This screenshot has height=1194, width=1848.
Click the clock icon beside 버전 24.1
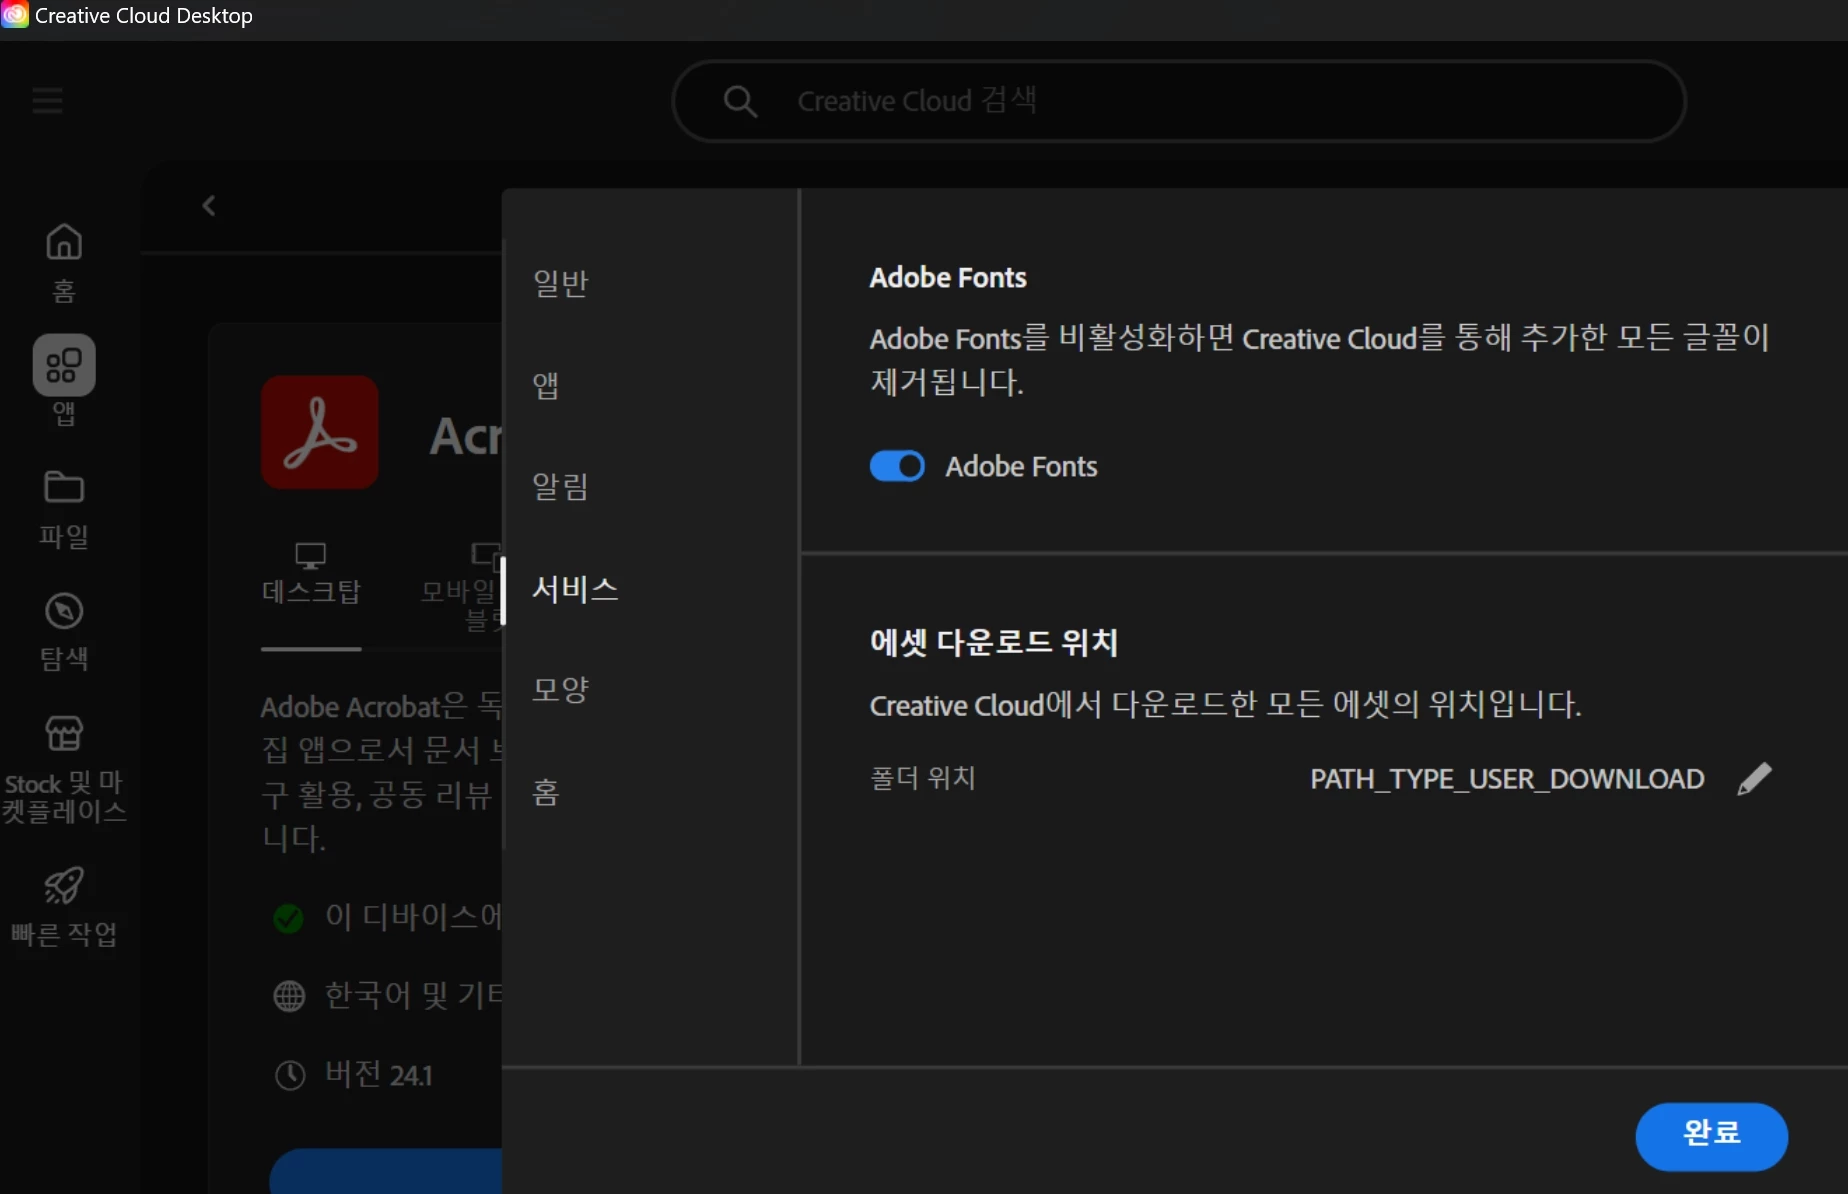(290, 1075)
